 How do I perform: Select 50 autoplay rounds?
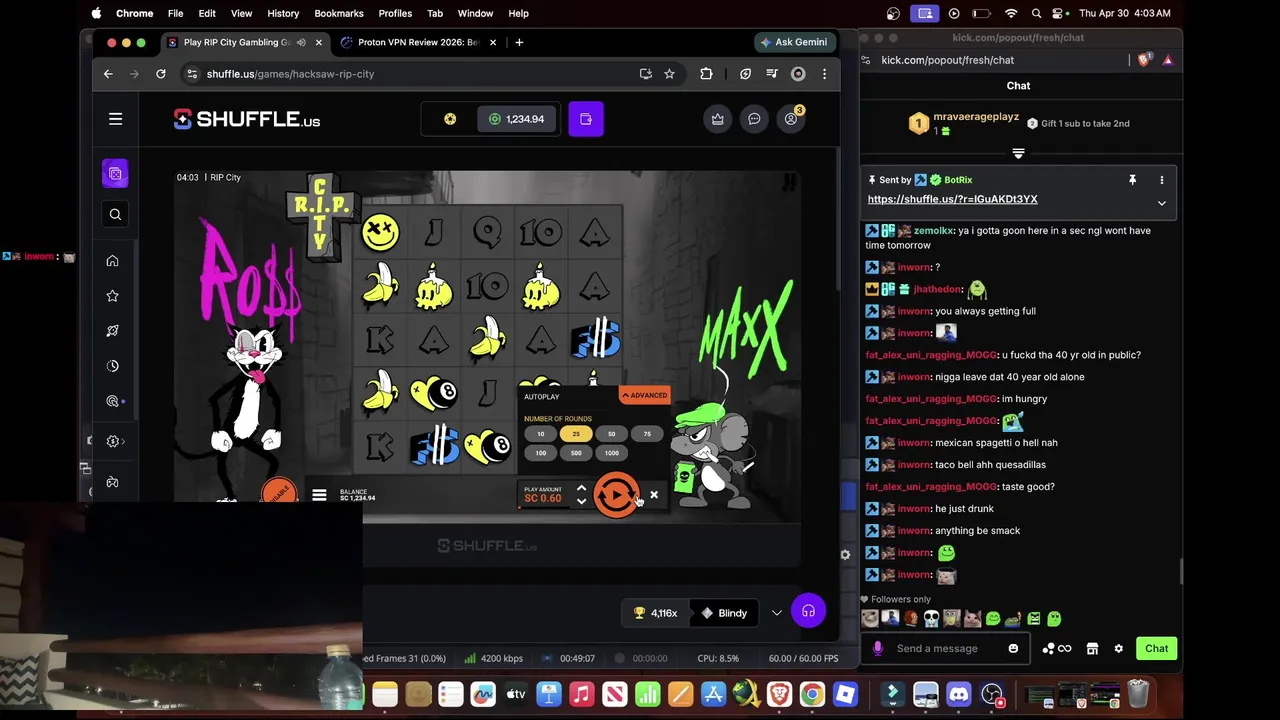(x=611, y=434)
